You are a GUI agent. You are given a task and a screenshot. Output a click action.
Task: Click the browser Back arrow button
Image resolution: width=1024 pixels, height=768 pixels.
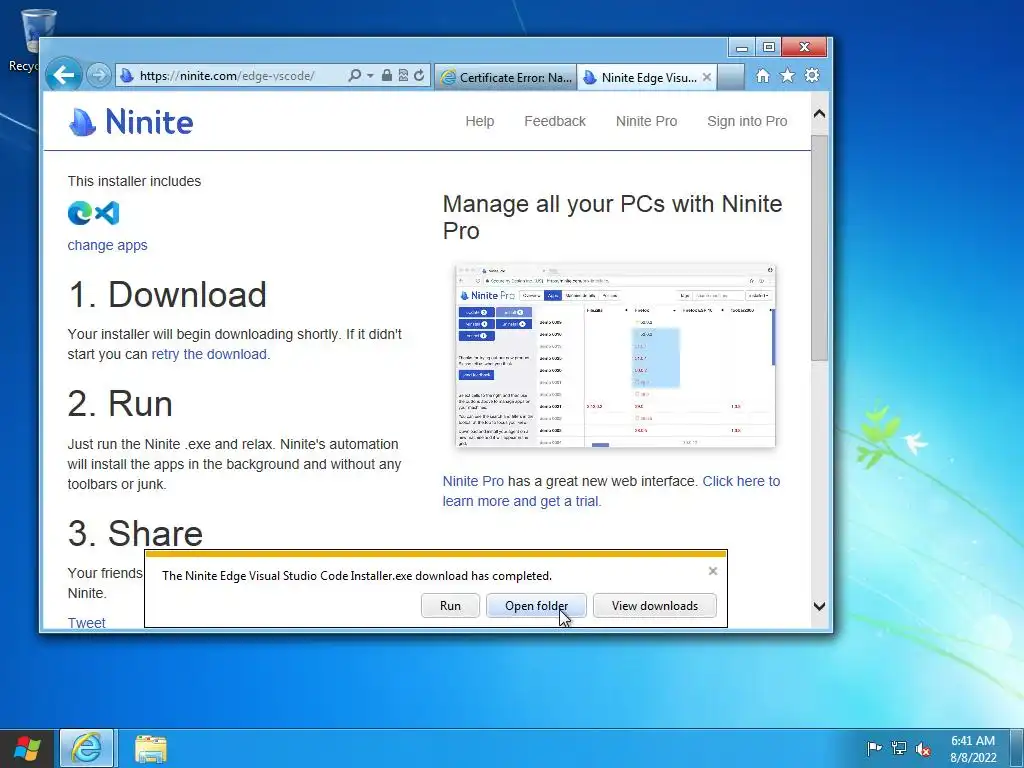coord(63,75)
